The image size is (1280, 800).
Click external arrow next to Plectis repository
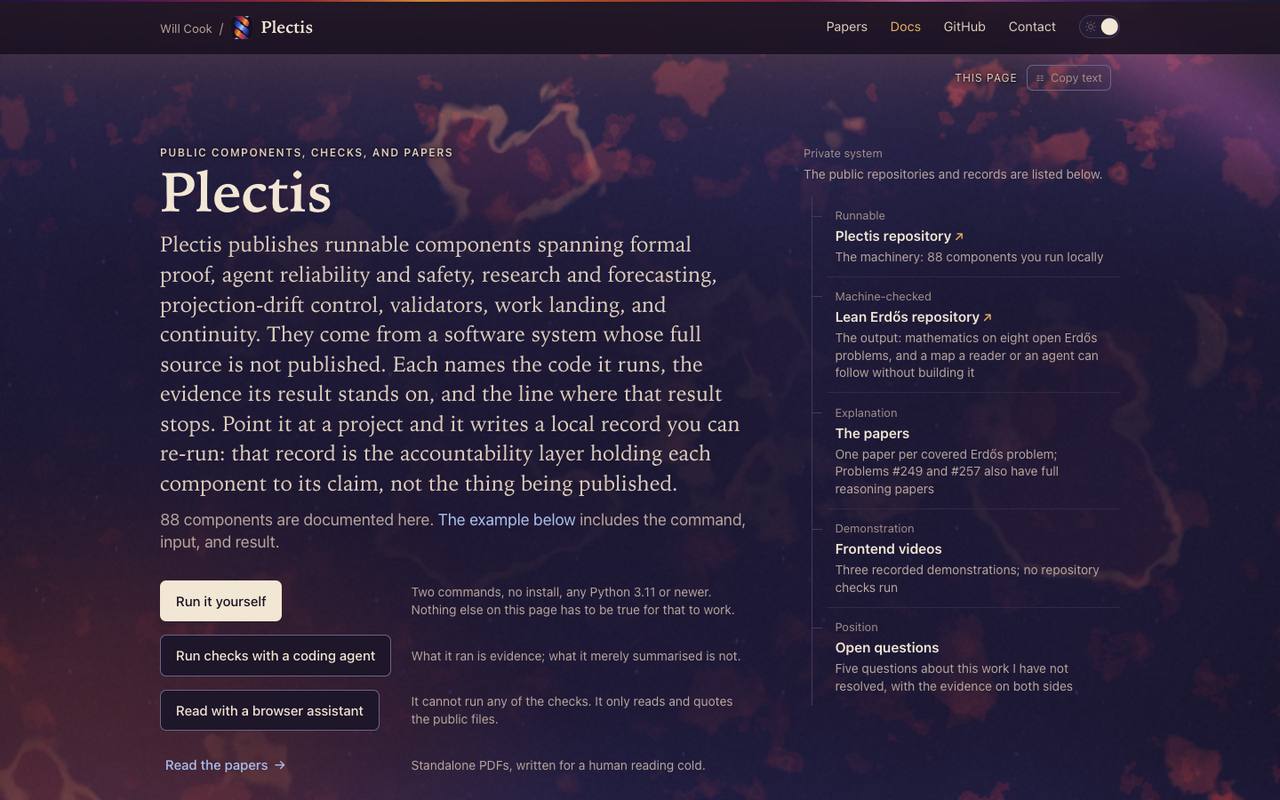[959, 237]
